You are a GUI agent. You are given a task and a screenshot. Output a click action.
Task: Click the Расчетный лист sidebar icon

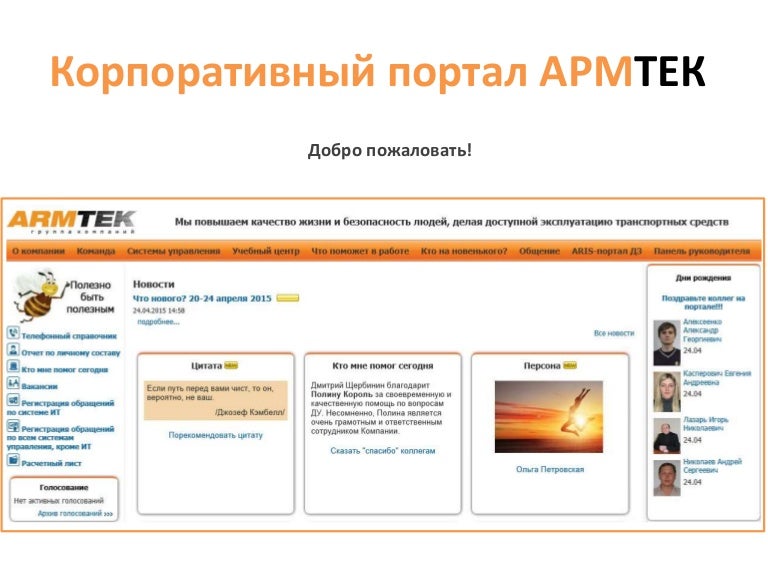13,461
